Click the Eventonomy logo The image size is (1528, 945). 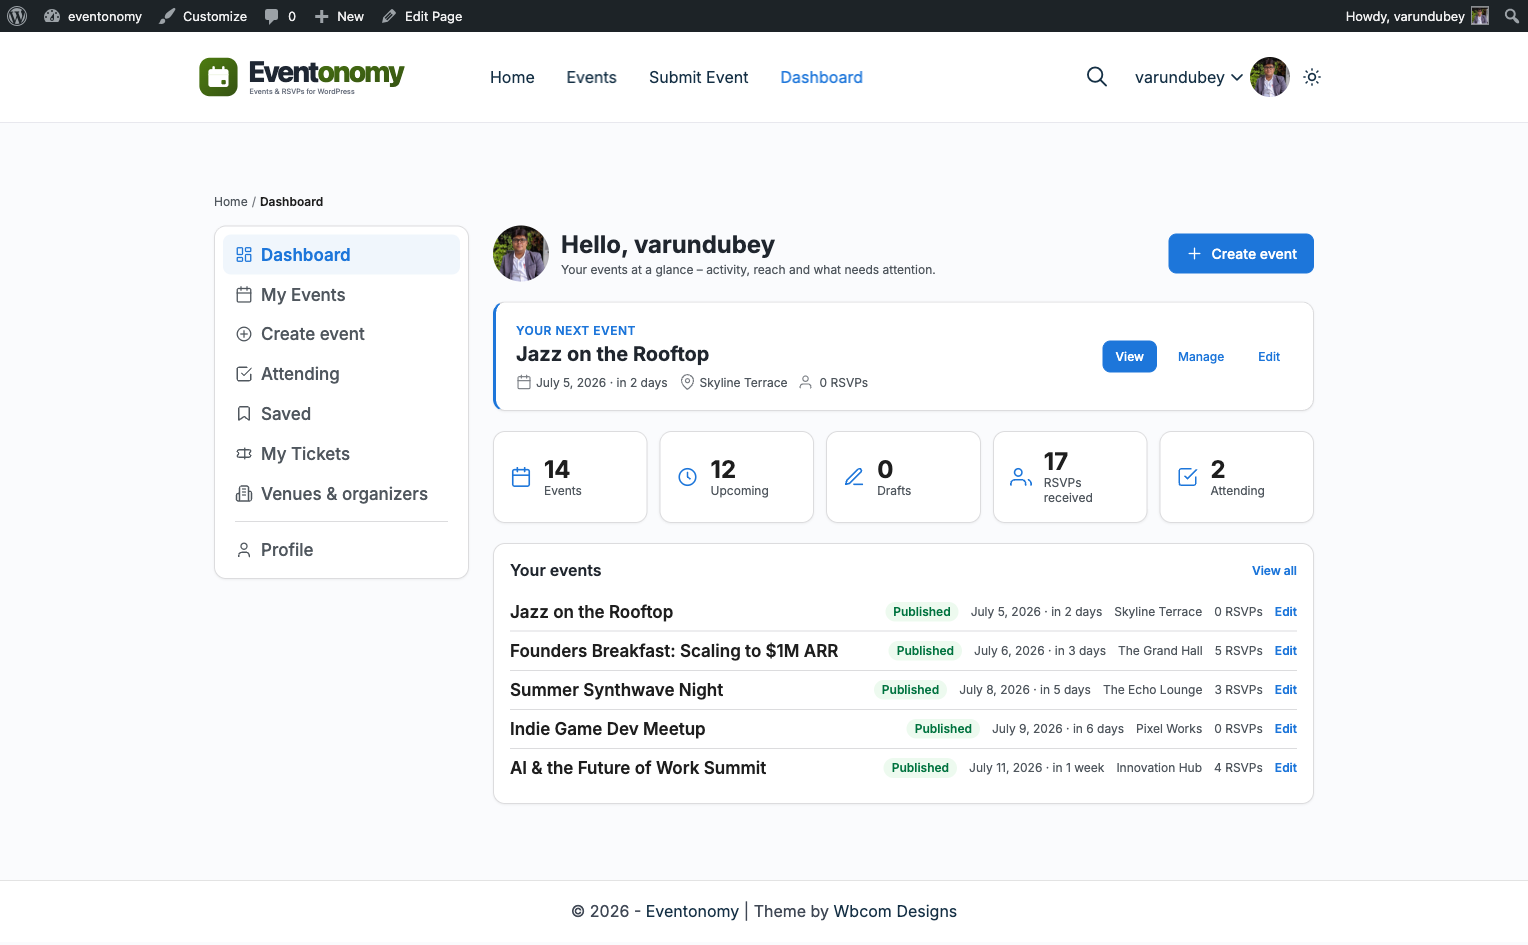click(301, 77)
